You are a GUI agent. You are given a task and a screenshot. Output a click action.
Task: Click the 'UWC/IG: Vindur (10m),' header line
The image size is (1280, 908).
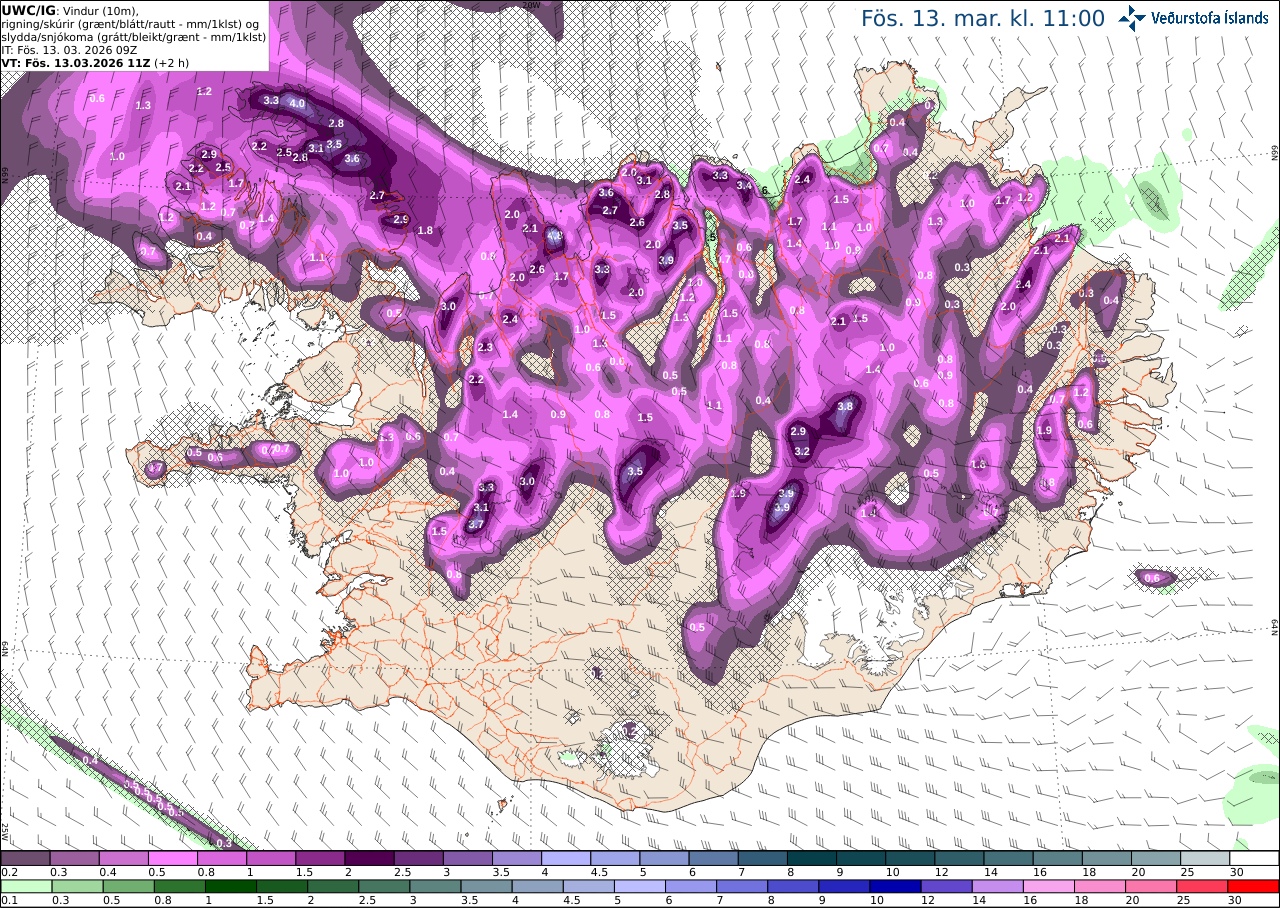pyautogui.click(x=70, y=10)
